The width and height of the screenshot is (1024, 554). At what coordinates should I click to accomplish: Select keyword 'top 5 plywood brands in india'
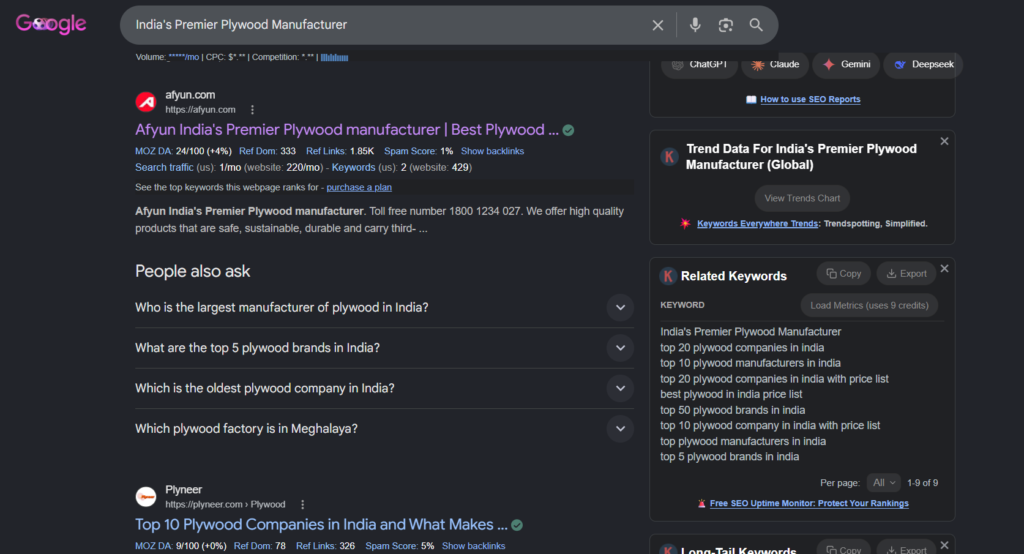click(x=729, y=457)
